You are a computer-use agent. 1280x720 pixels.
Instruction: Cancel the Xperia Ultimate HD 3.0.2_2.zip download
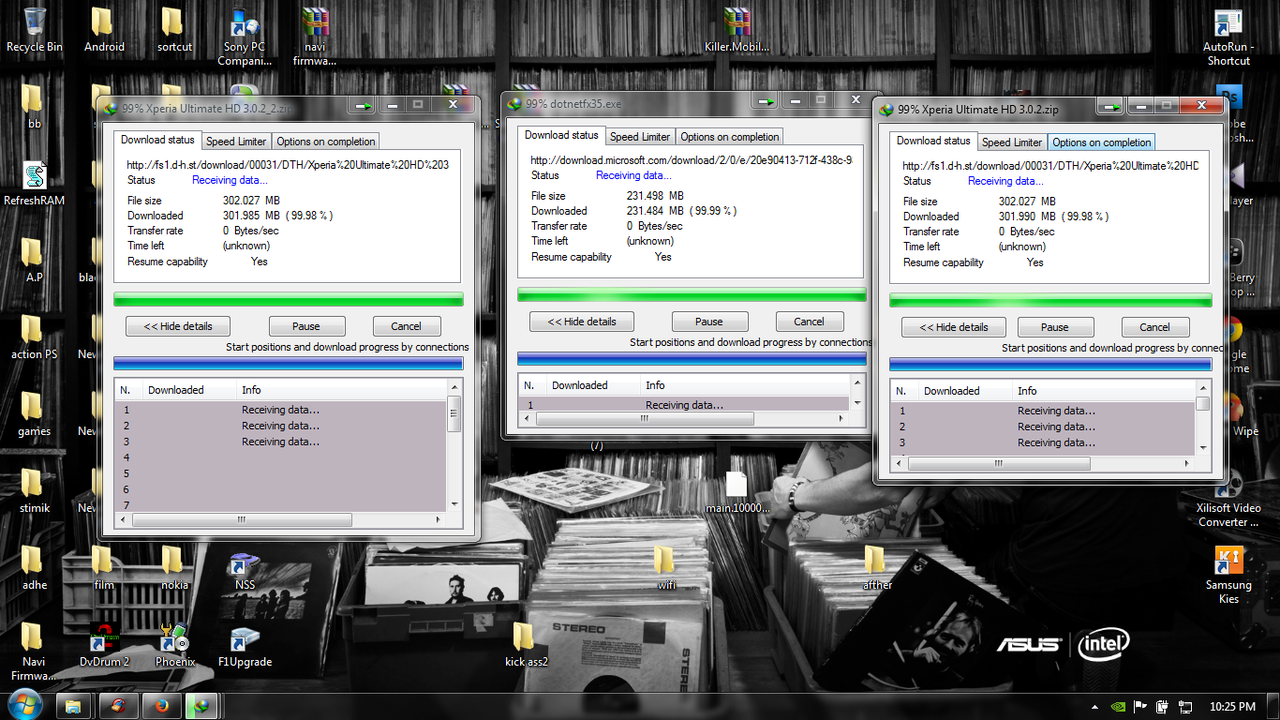click(x=406, y=326)
